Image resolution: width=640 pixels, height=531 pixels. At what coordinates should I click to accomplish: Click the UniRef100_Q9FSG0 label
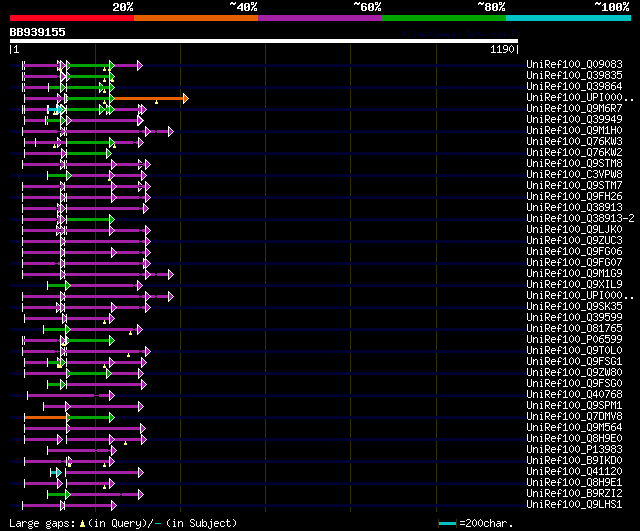(x=574, y=384)
